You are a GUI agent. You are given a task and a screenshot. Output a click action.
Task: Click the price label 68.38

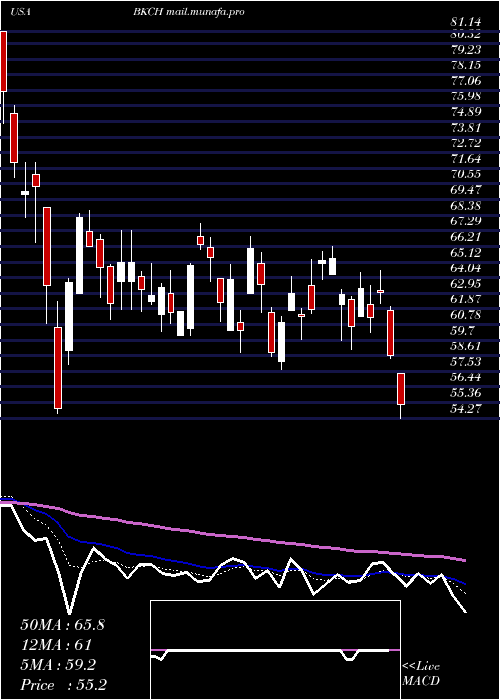pos(467,206)
